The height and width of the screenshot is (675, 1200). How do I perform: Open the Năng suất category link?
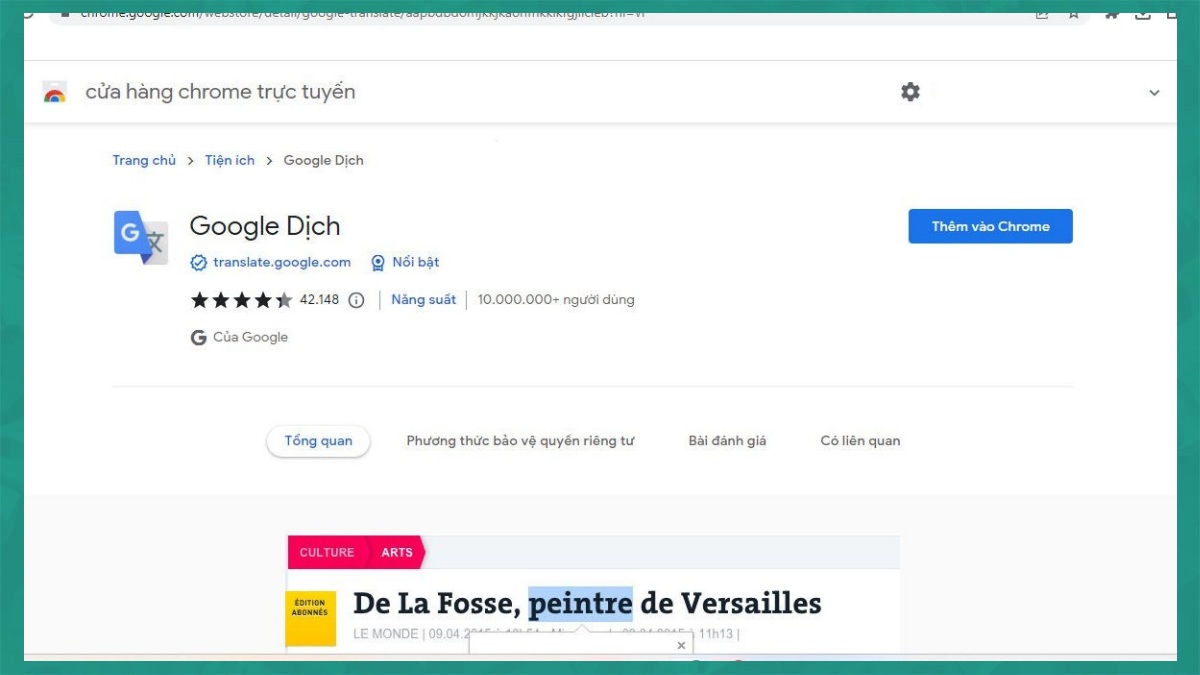[423, 299]
